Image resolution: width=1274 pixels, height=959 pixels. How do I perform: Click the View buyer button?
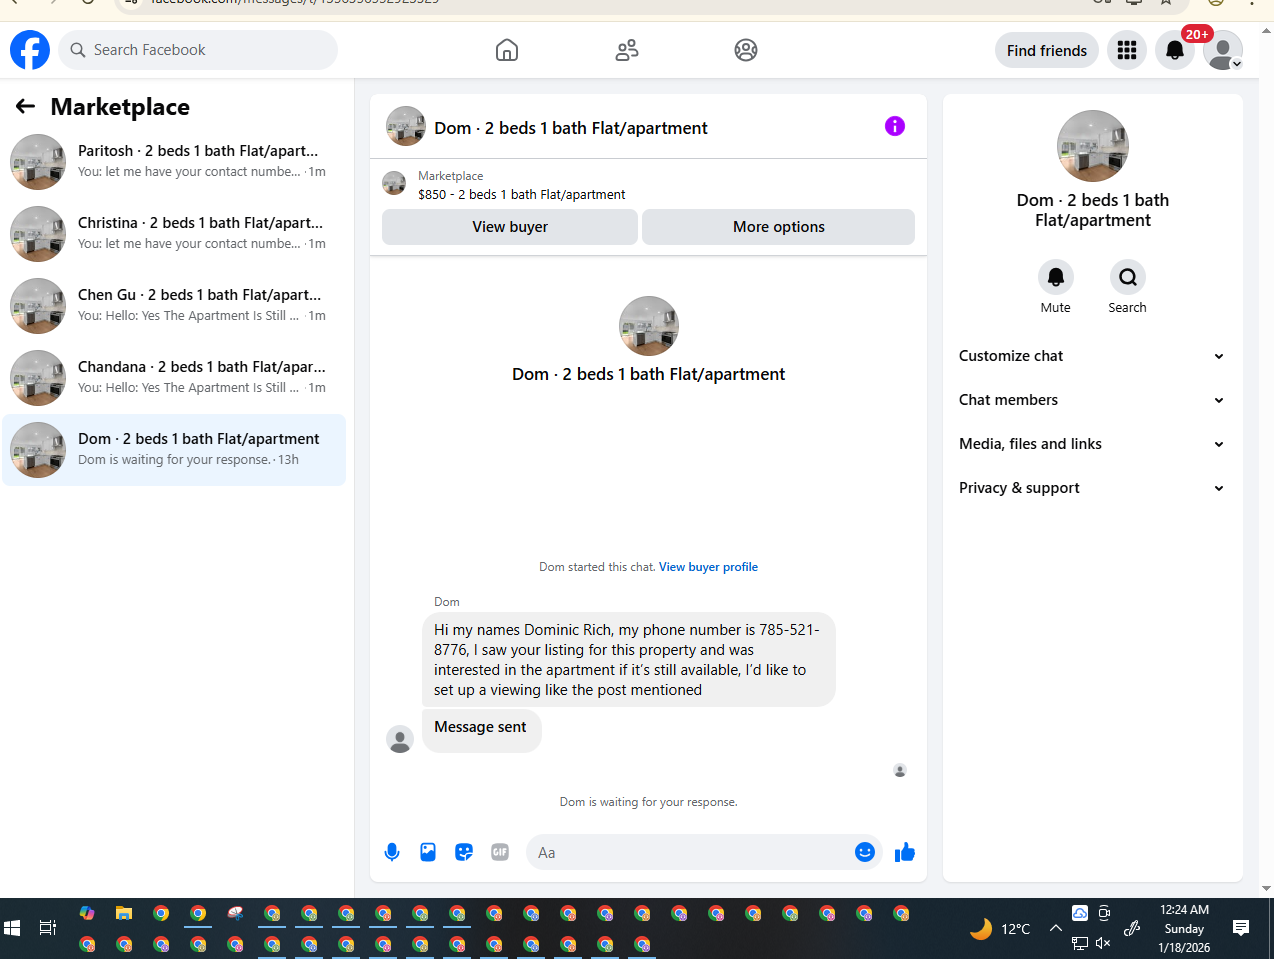pos(510,227)
